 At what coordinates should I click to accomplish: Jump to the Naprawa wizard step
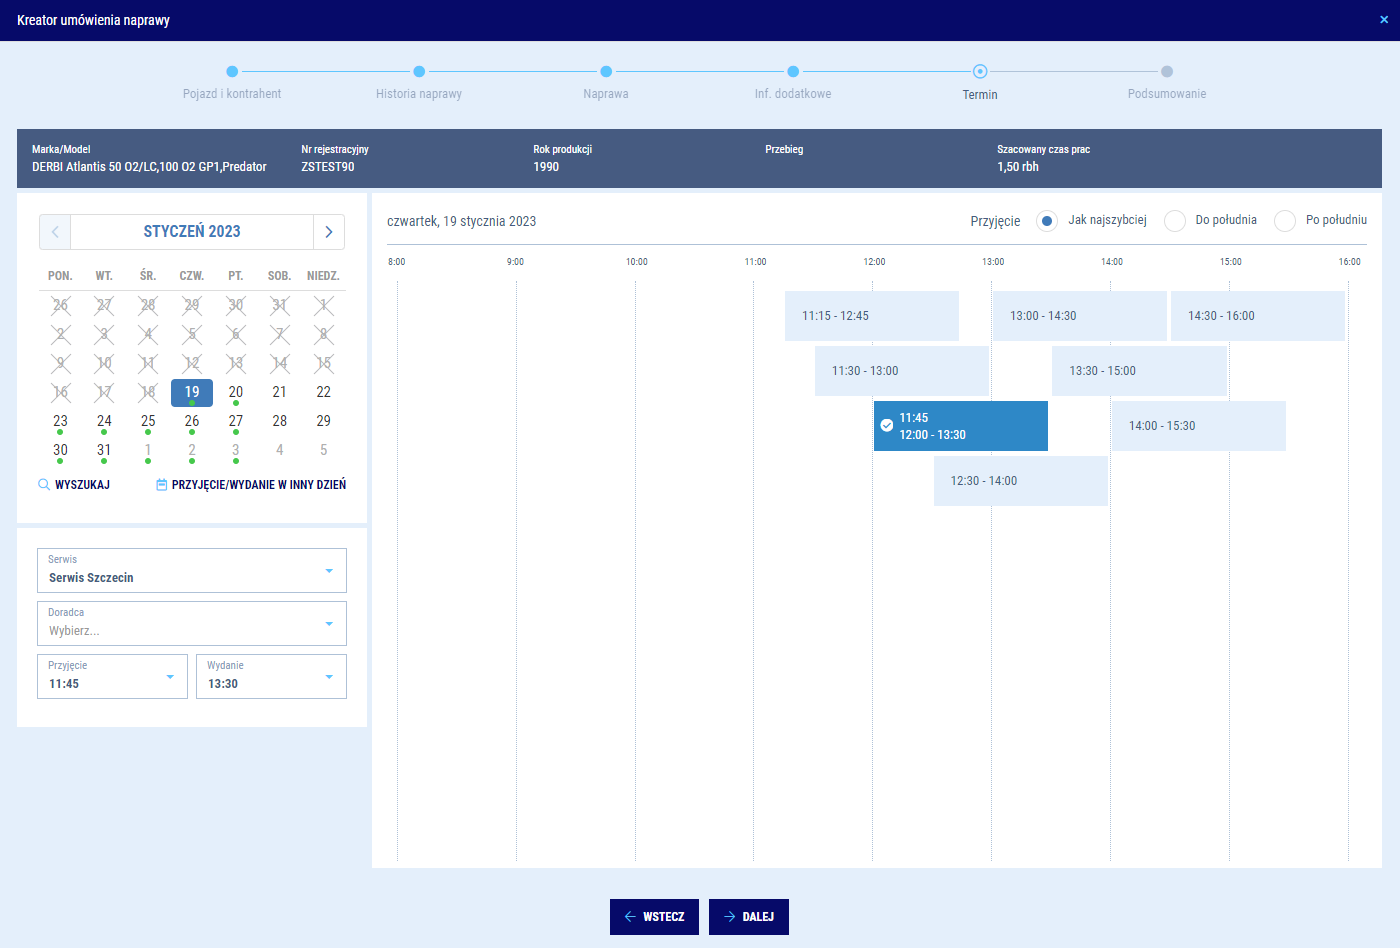pyautogui.click(x=606, y=72)
